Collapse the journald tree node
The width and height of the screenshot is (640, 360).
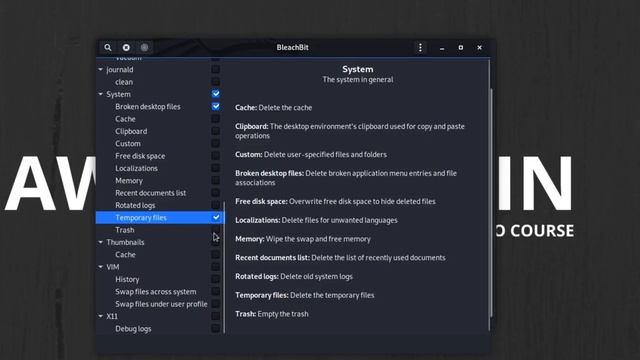coord(100,69)
